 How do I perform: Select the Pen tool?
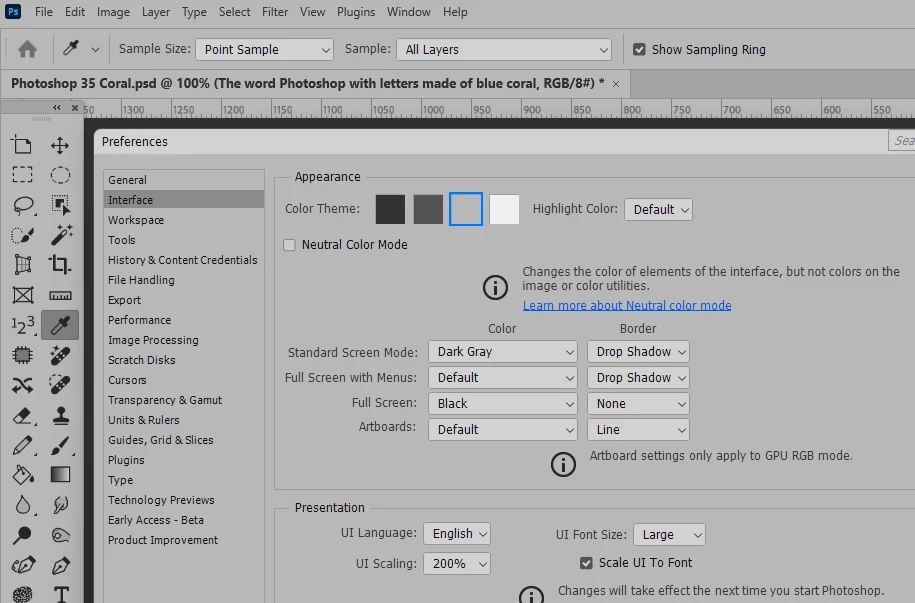pyautogui.click(x=60, y=565)
